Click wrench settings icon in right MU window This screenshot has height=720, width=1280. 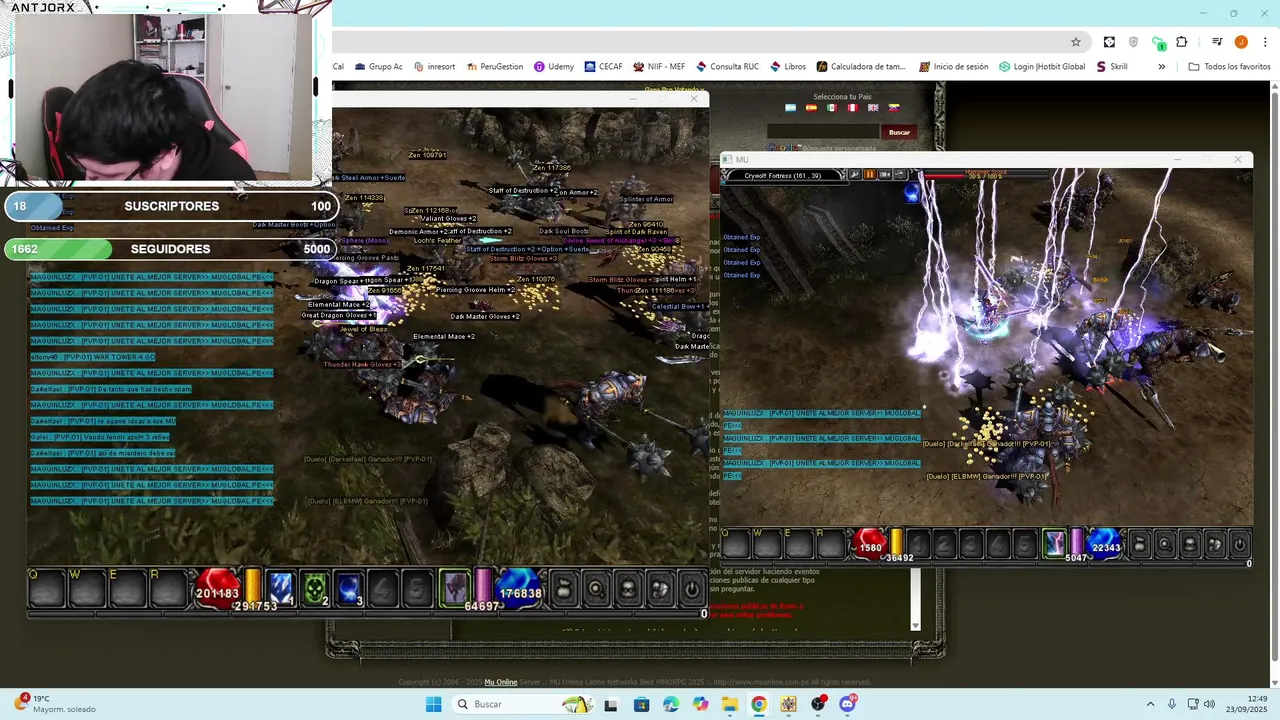tap(854, 175)
